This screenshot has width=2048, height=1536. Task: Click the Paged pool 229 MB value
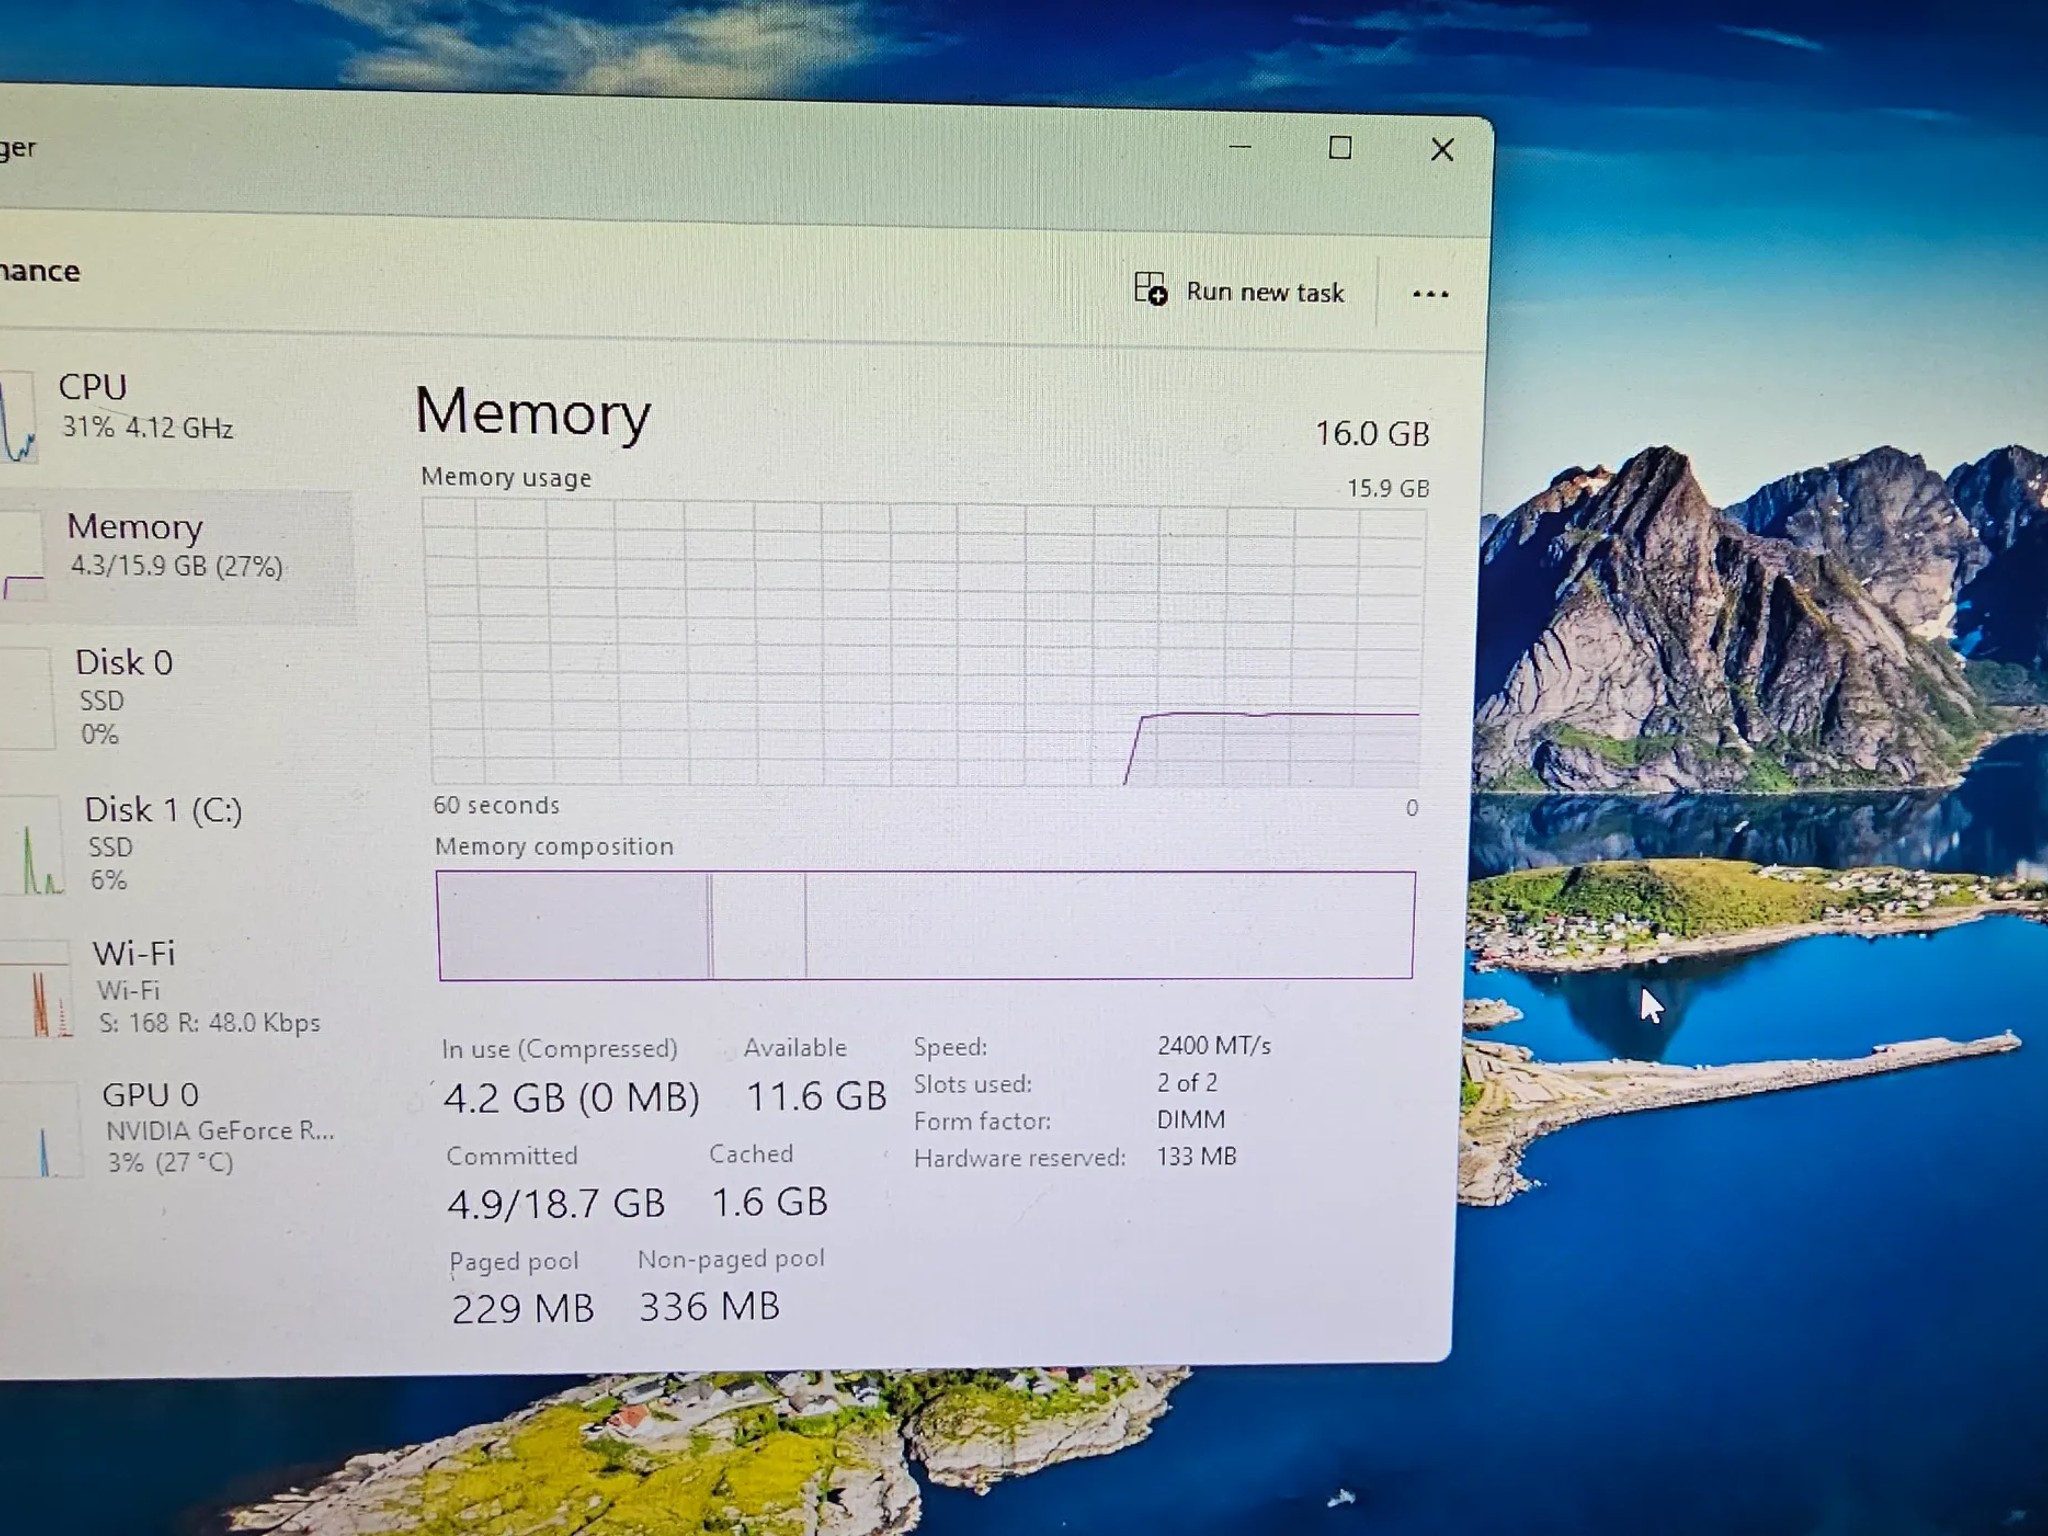[x=523, y=1309]
